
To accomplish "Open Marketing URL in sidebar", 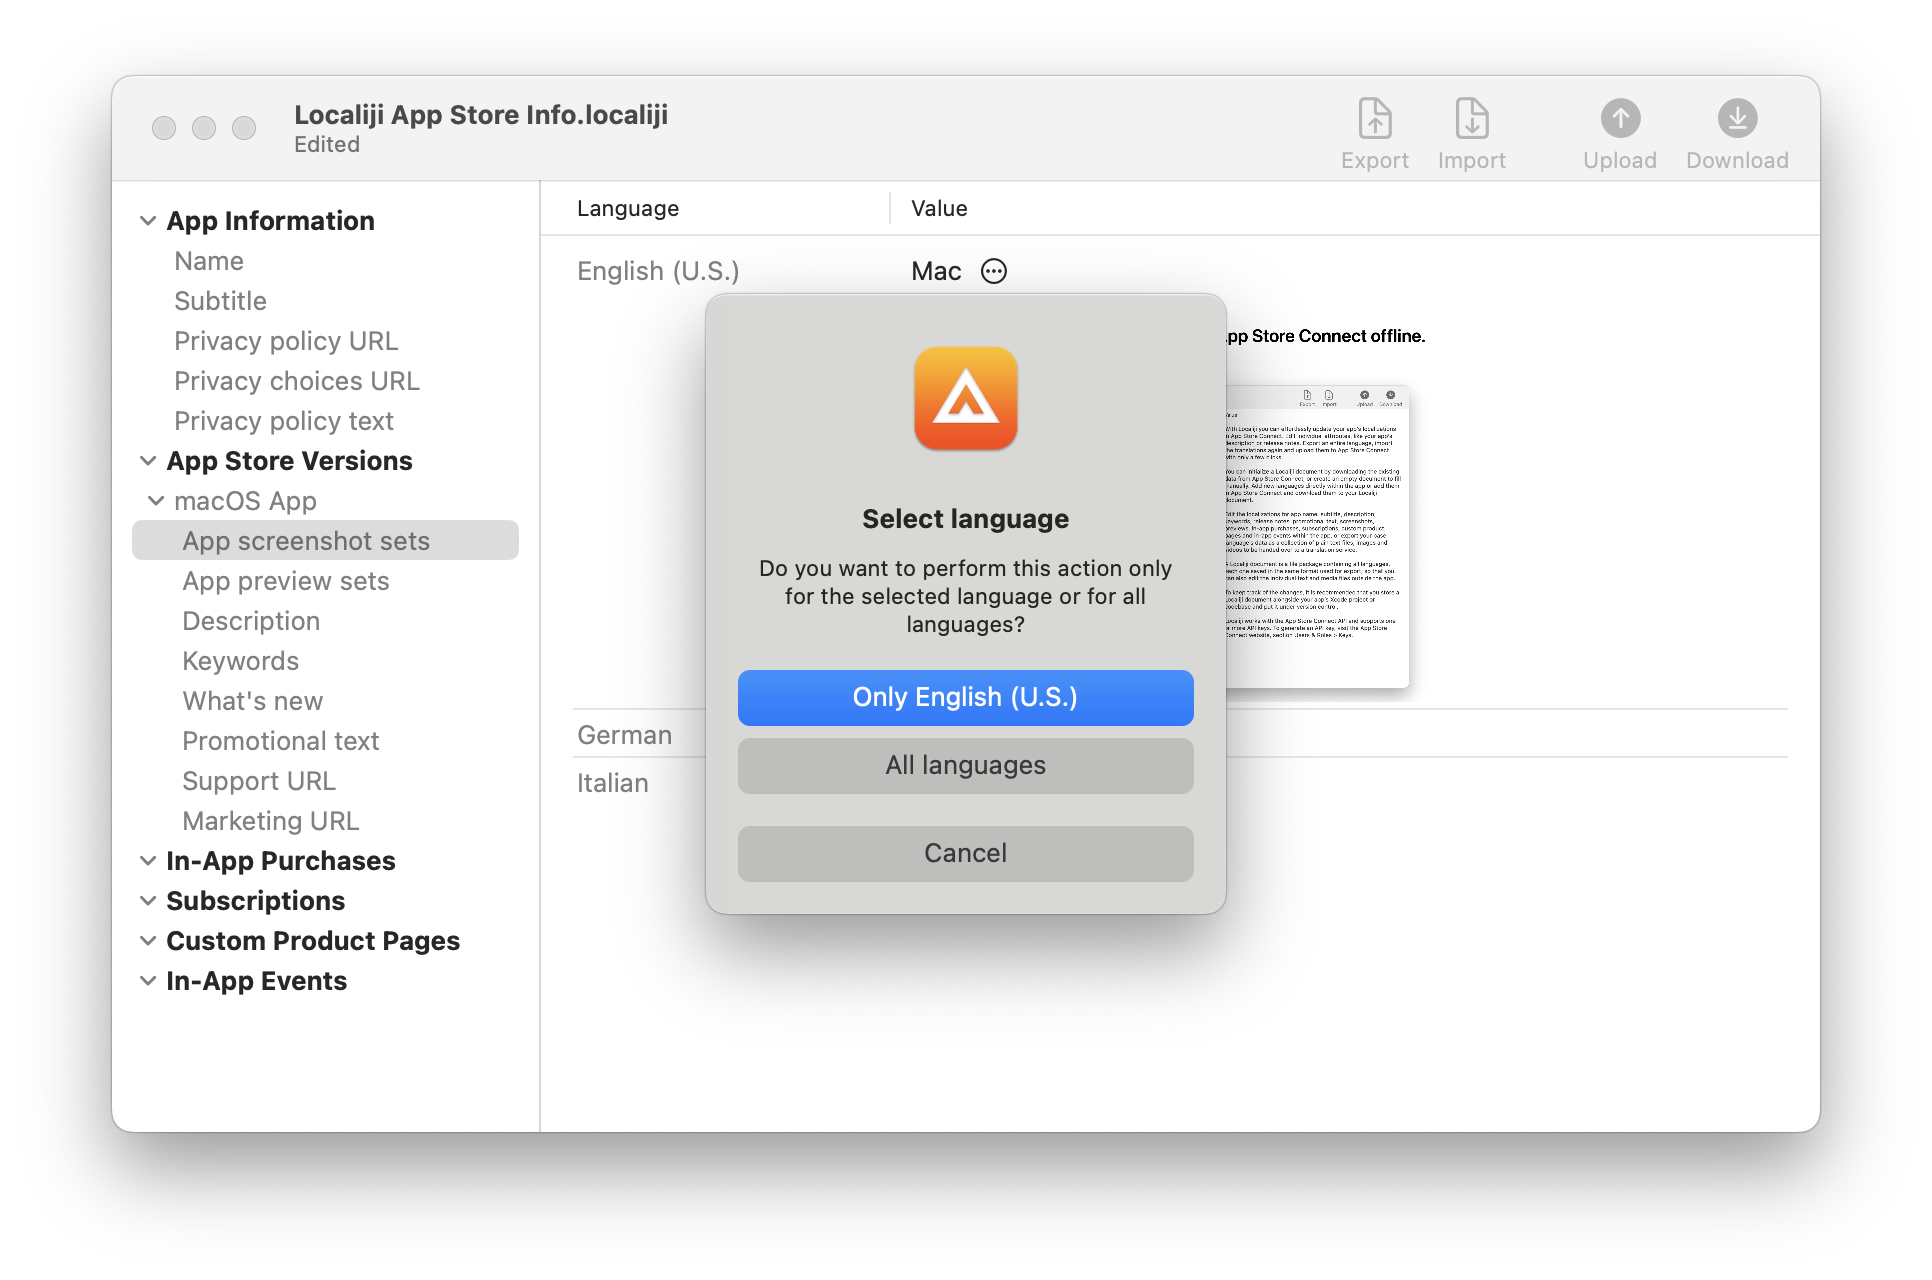I will click(x=270, y=821).
